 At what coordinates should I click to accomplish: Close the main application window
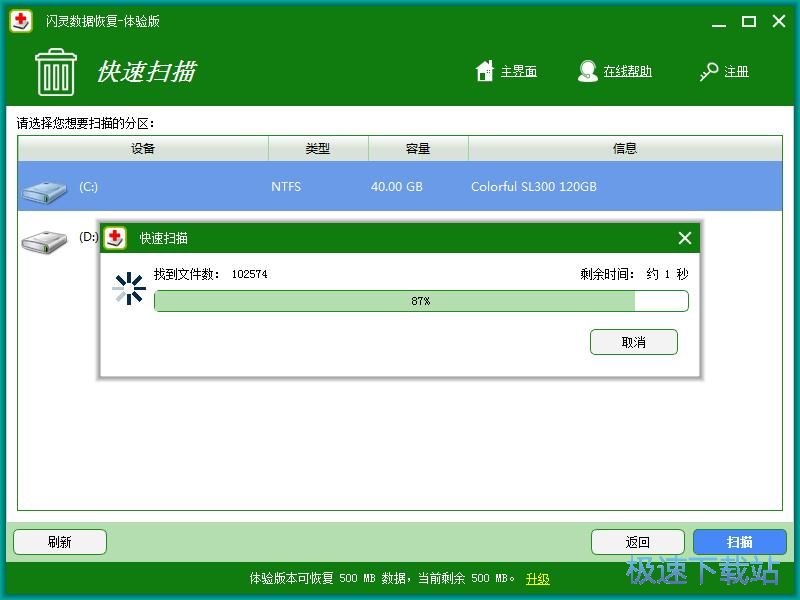coord(779,21)
